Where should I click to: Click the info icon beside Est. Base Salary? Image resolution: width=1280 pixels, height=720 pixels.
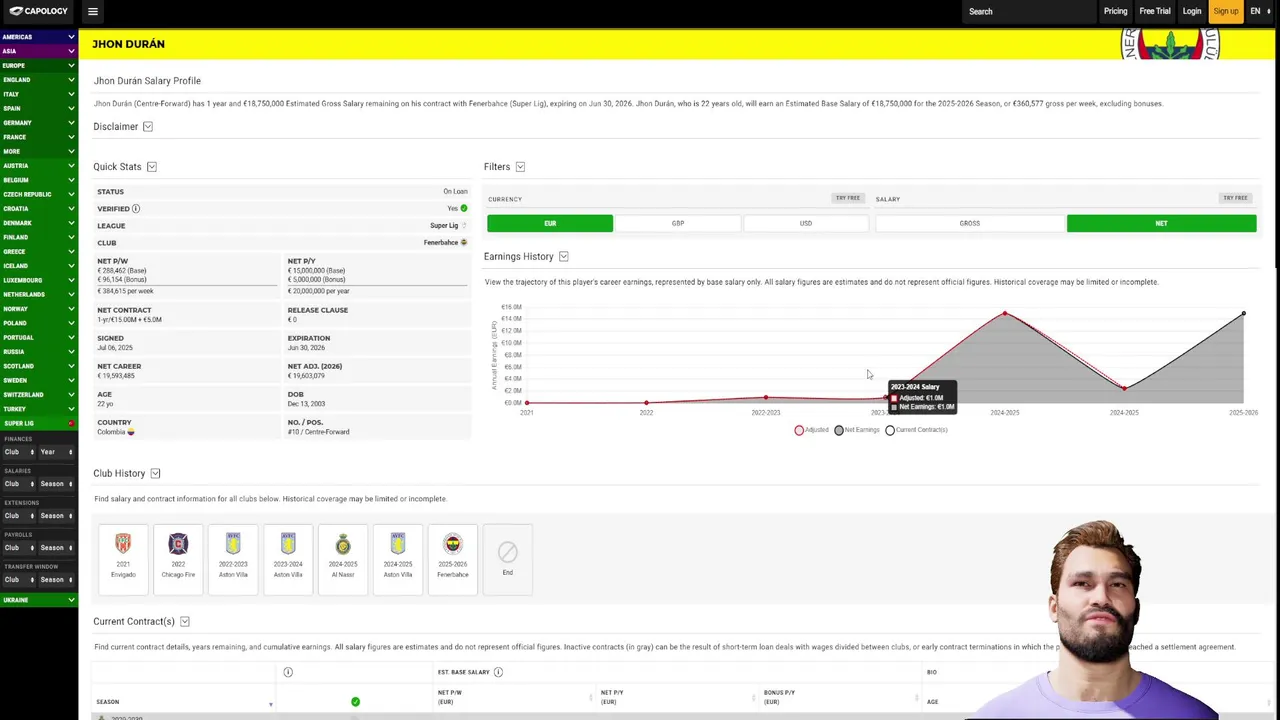click(x=498, y=672)
